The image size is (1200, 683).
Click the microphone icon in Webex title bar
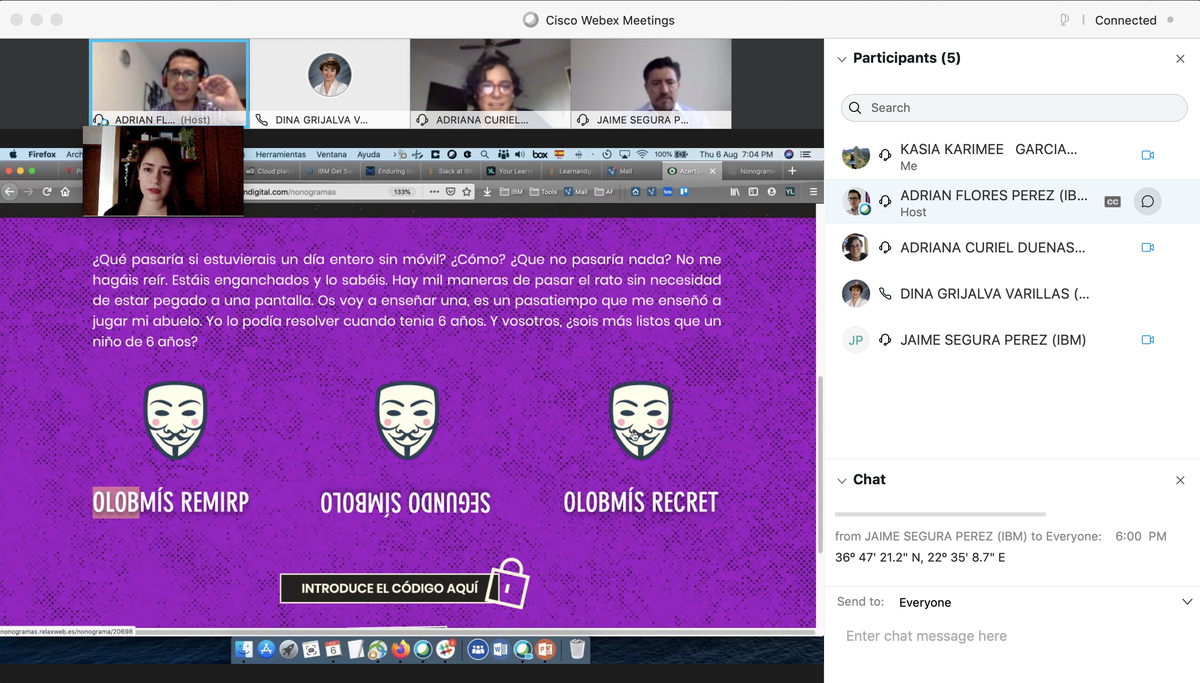tap(1064, 20)
